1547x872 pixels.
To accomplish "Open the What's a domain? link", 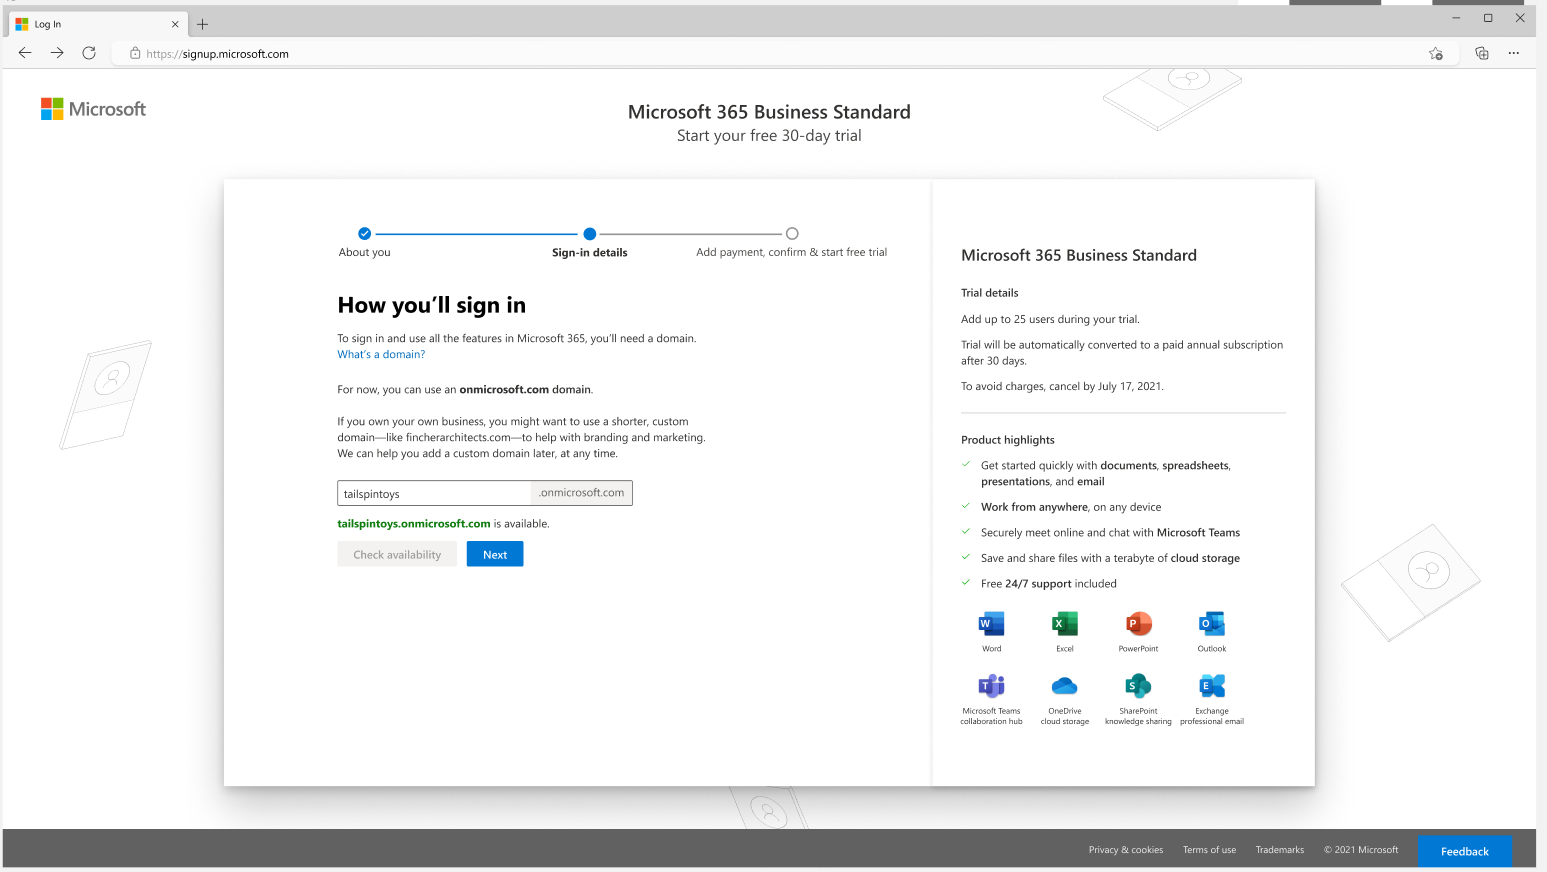I will (381, 354).
